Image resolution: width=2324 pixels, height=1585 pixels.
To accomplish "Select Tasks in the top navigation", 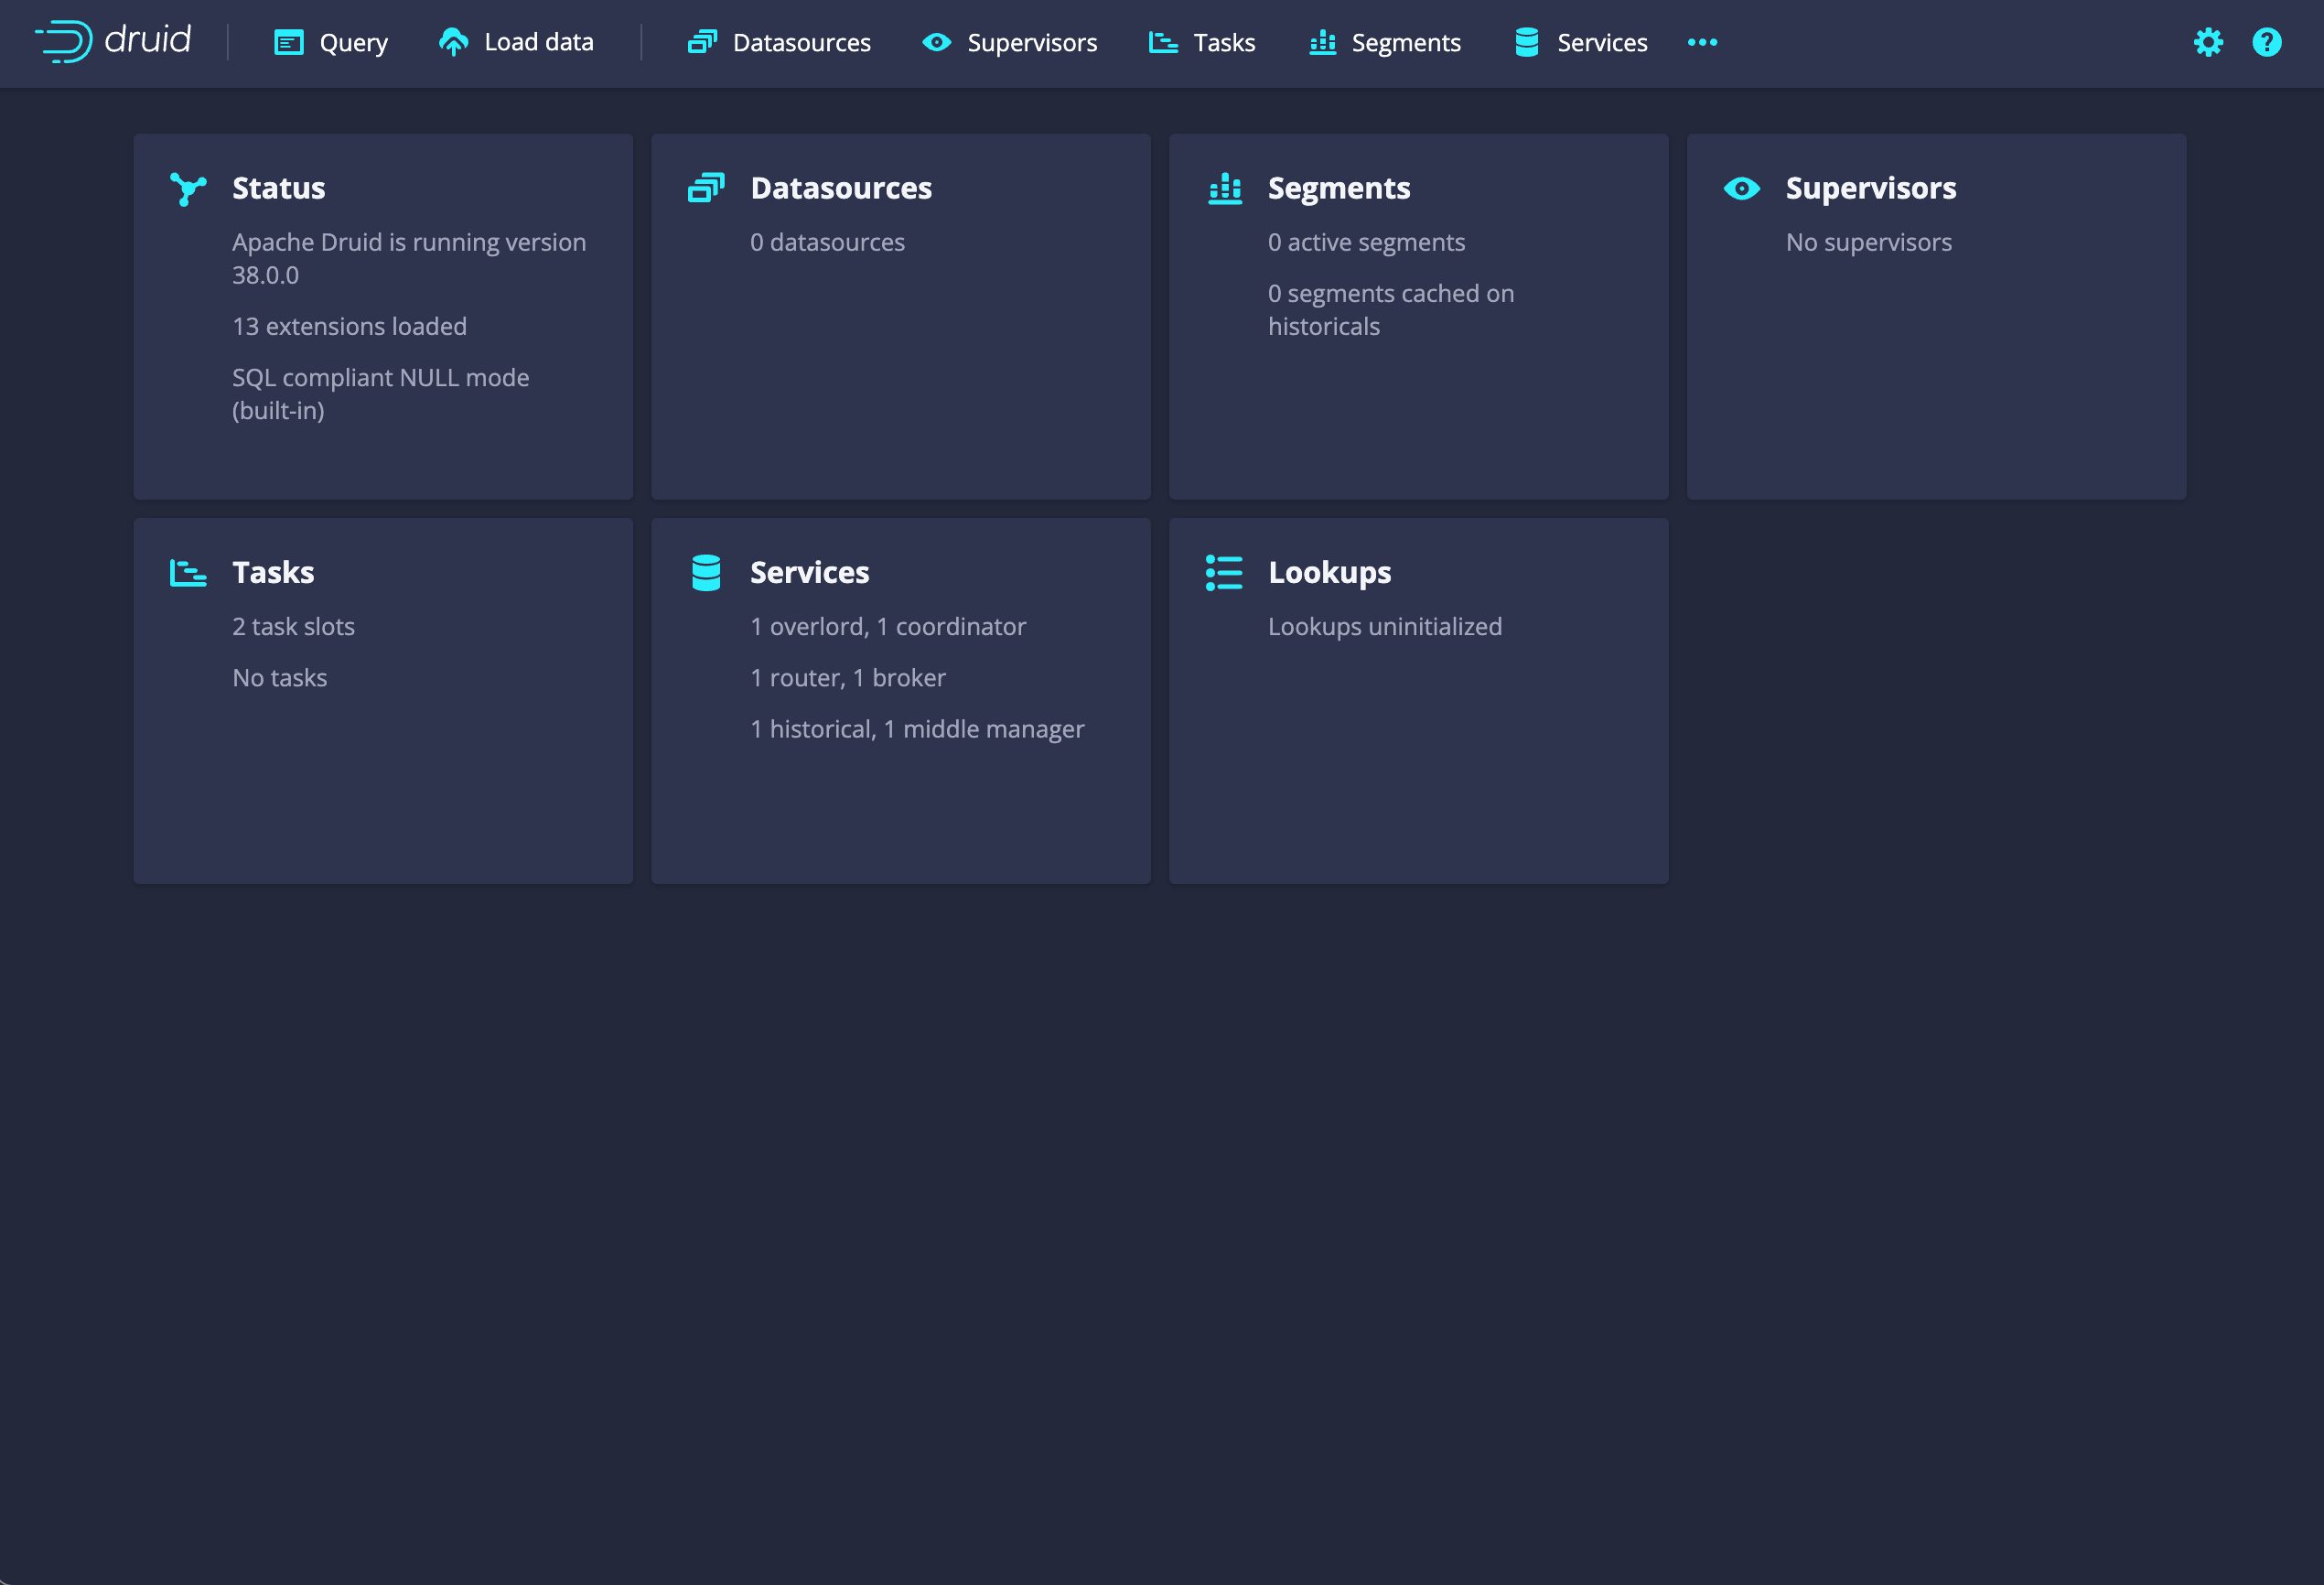I will tap(1201, 42).
